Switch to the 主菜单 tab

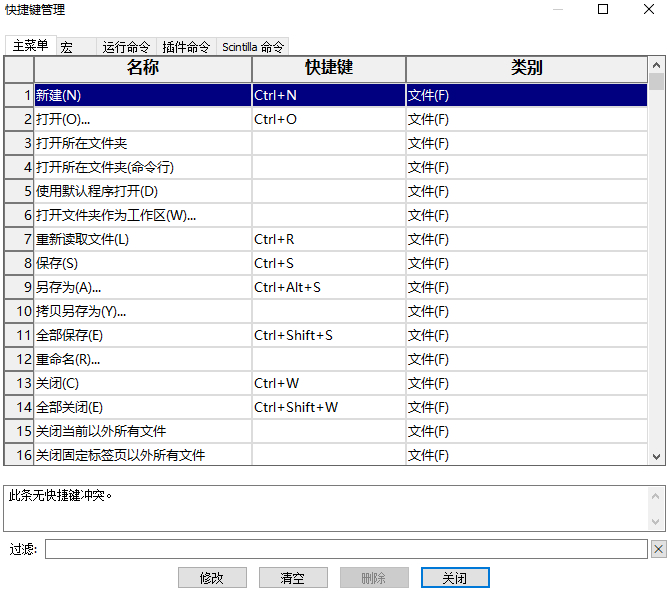(30, 46)
